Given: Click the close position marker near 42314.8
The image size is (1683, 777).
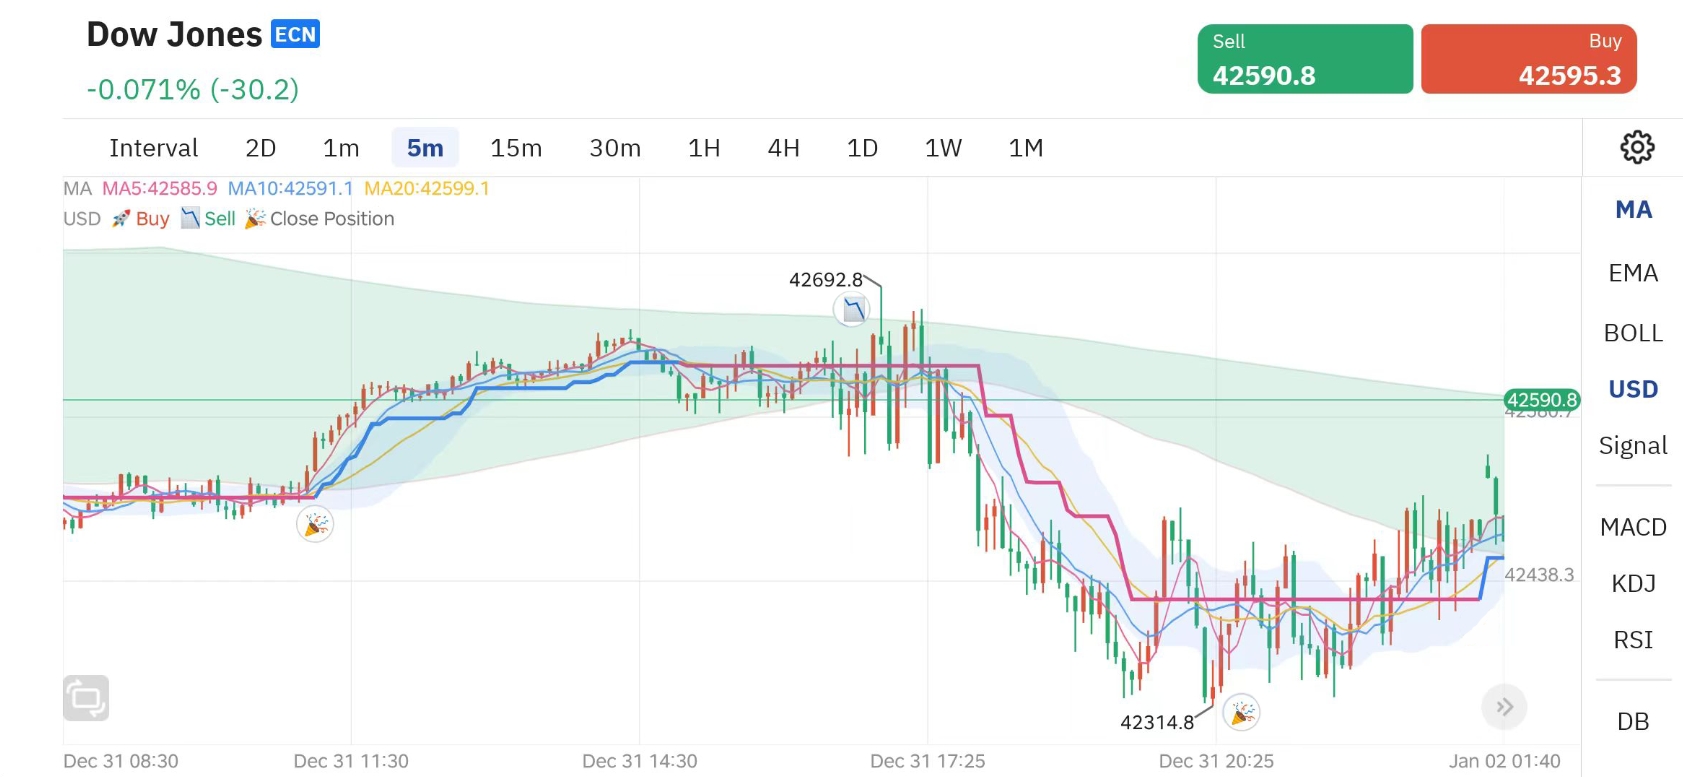Looking at the screenshot, I should click(x=1241, y=713).
